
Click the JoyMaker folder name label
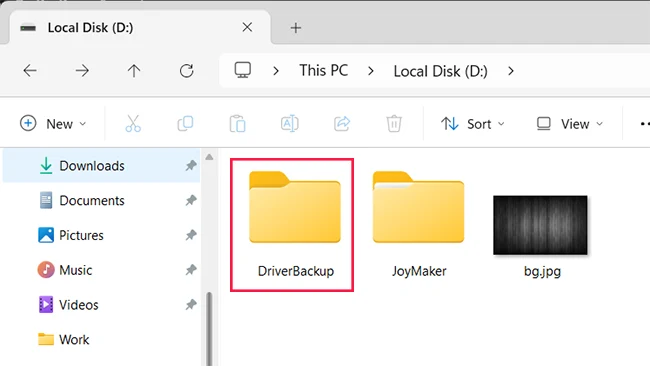[419, 271]
